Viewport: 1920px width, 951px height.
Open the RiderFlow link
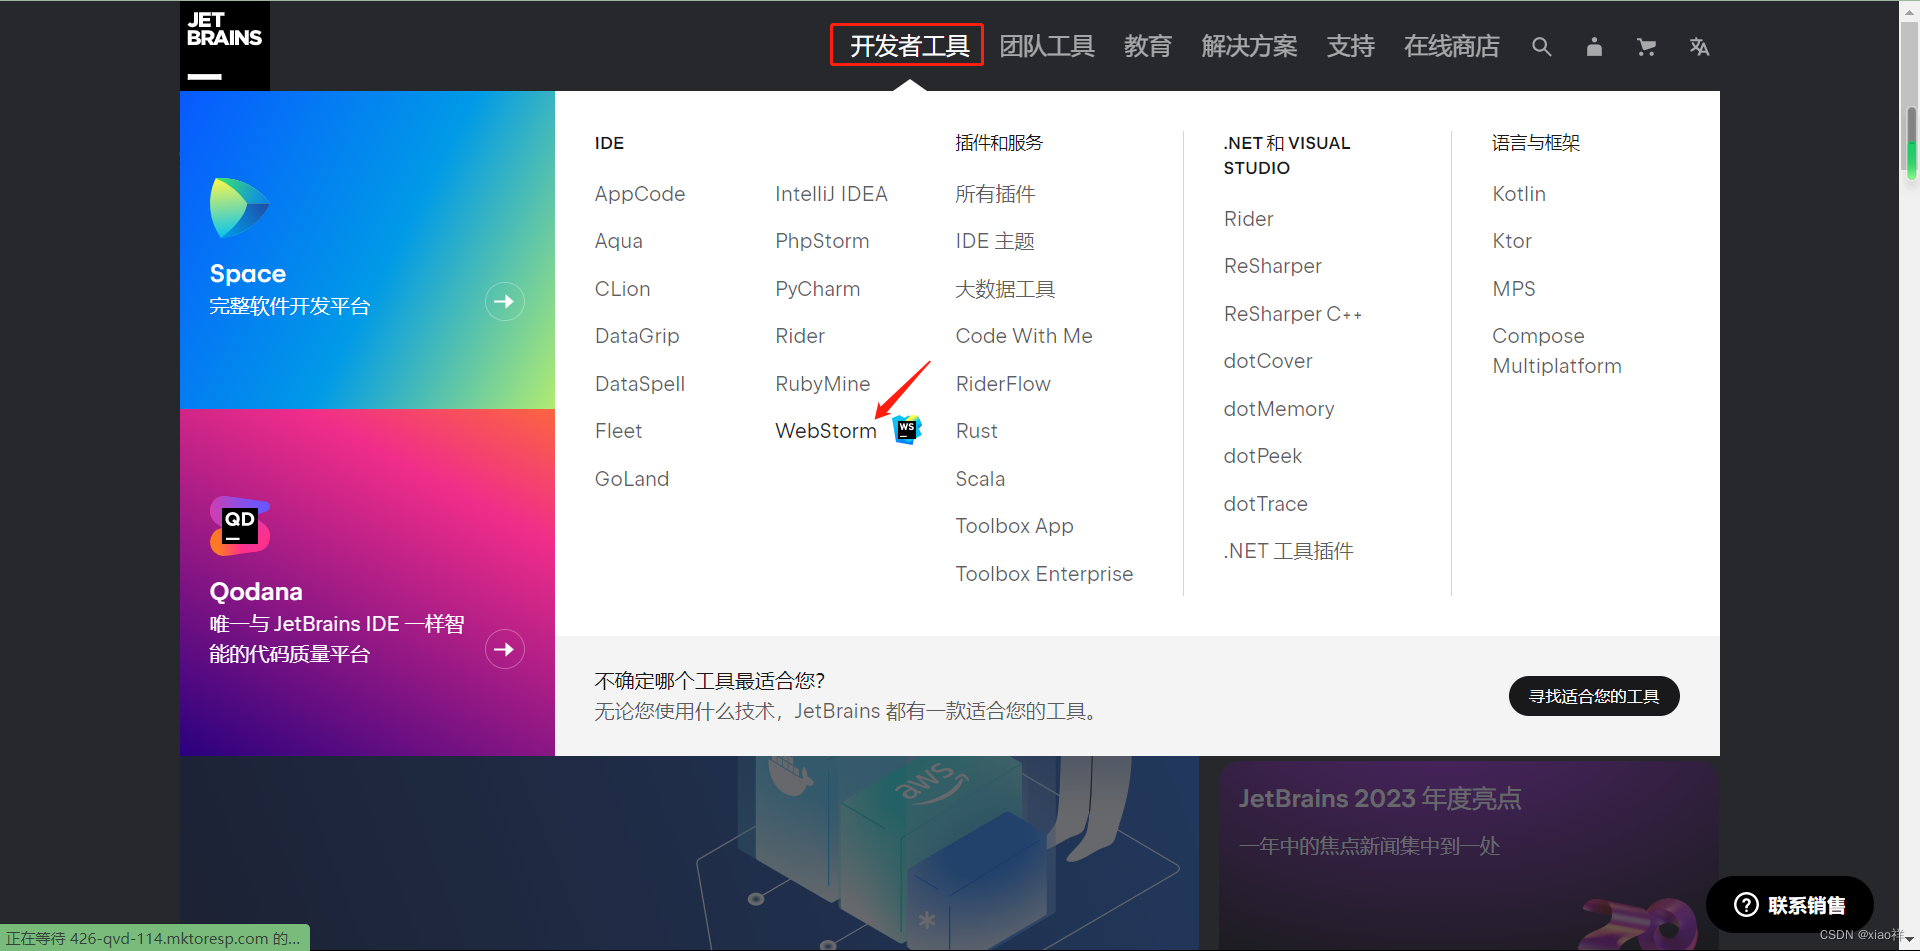pos(1003,384)
